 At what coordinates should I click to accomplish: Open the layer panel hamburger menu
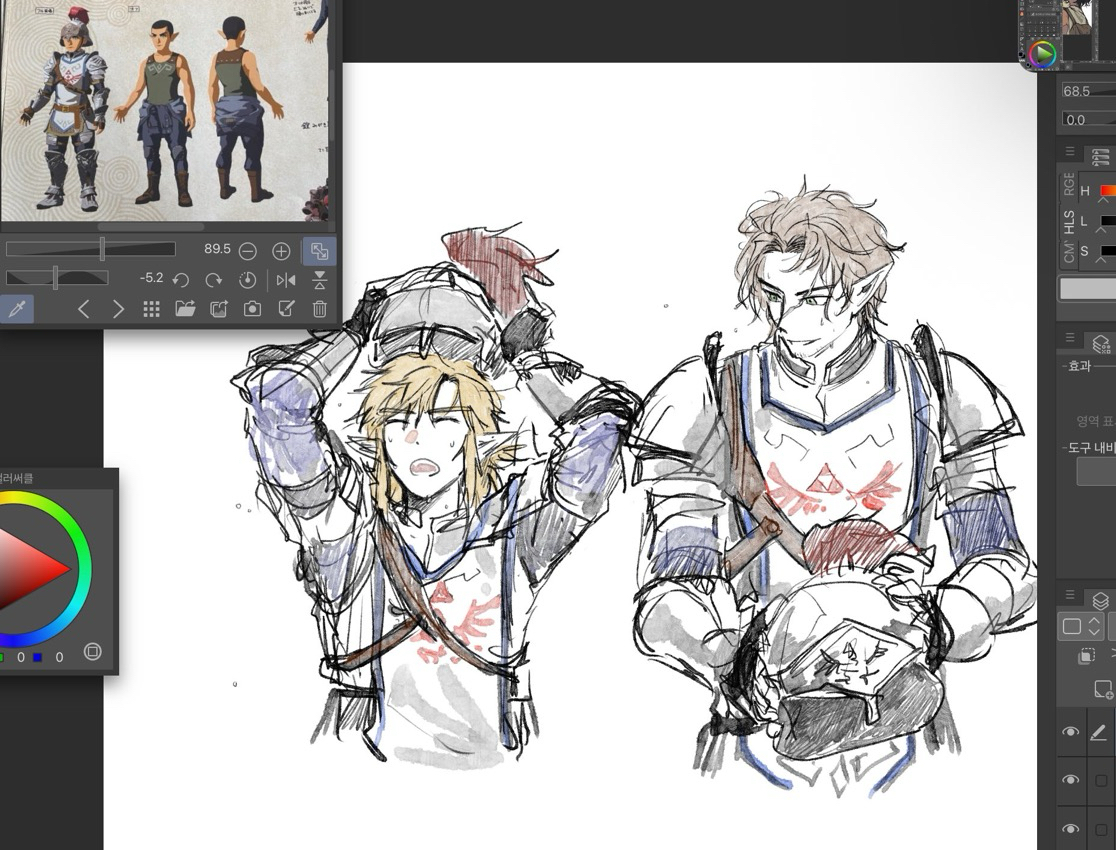(x=1069, y=596)
